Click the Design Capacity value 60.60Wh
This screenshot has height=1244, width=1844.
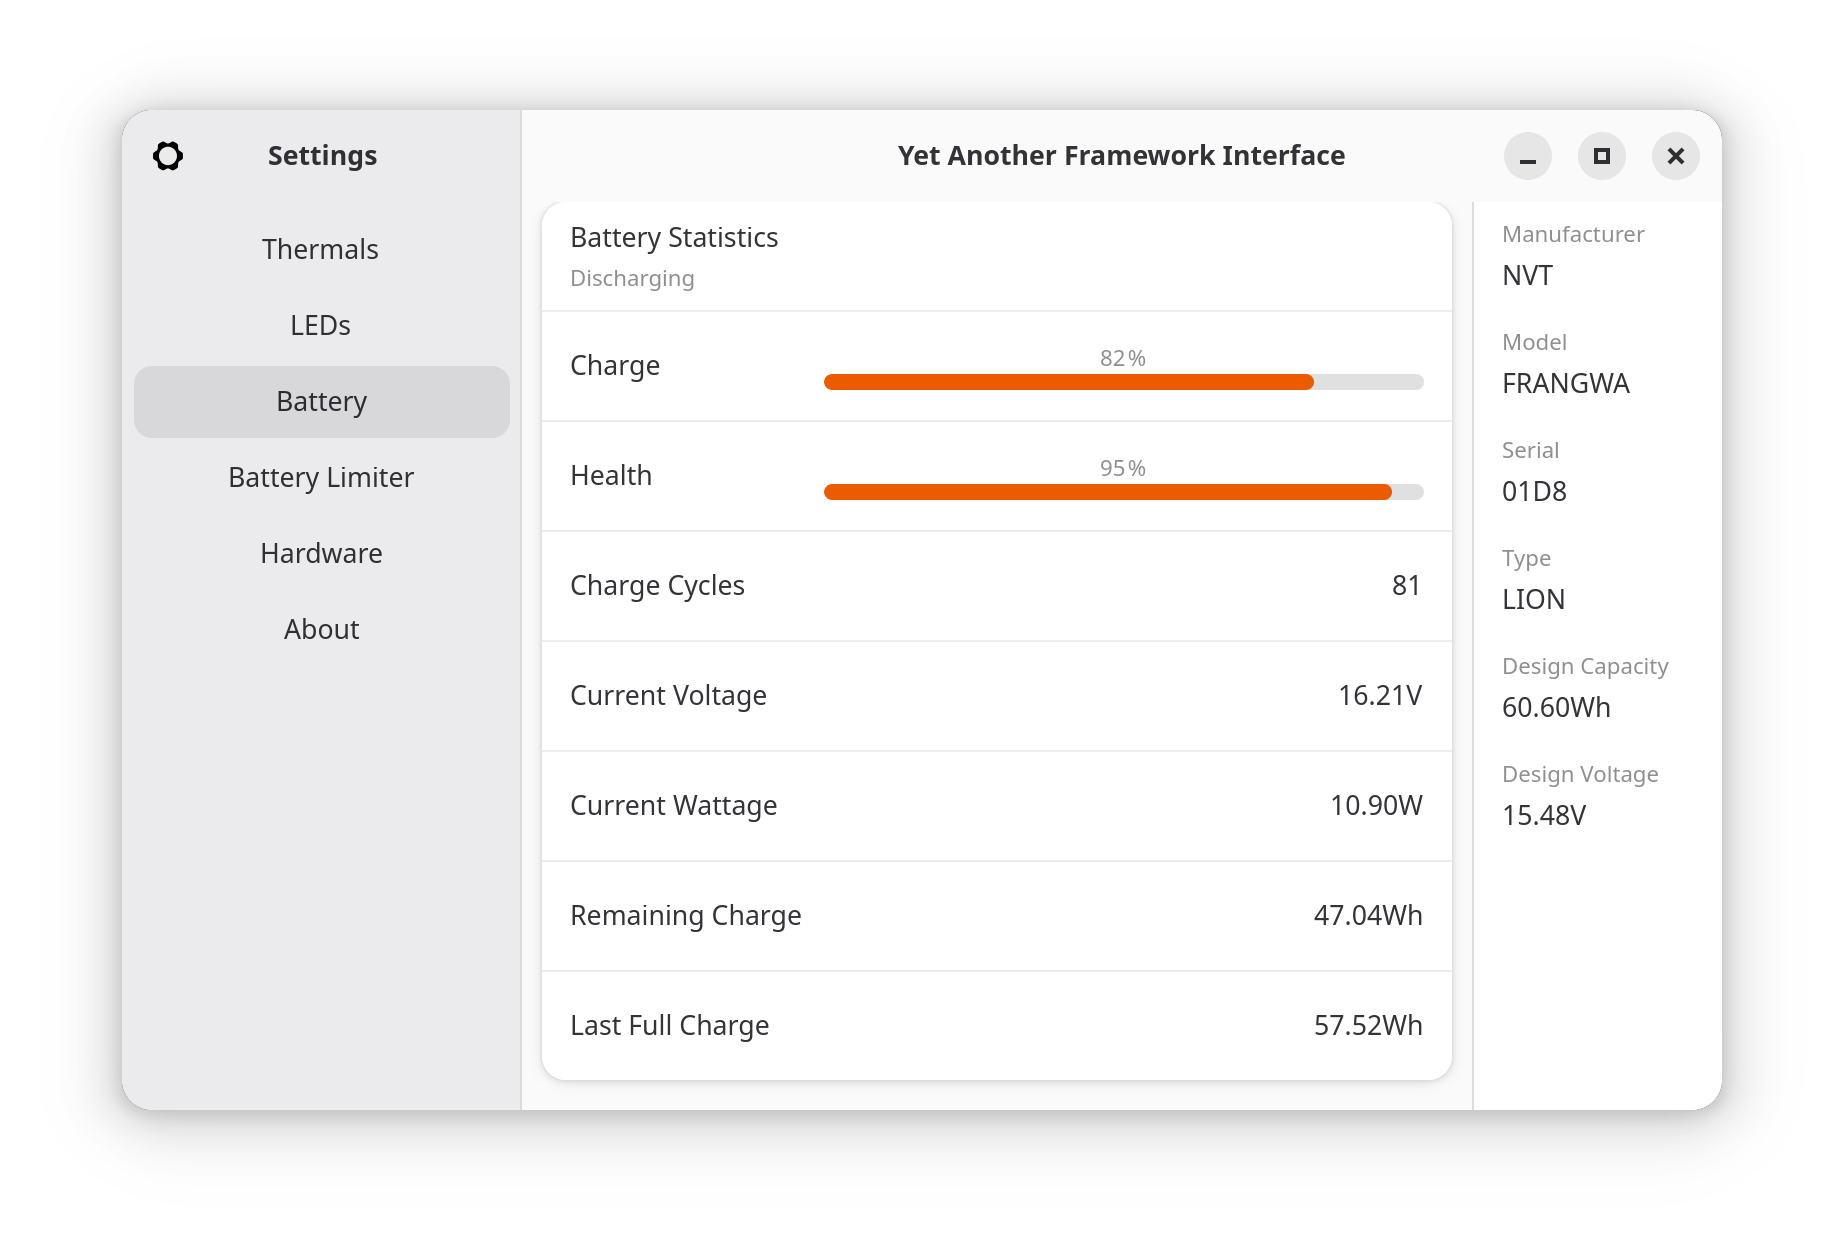coord(1554,707)
